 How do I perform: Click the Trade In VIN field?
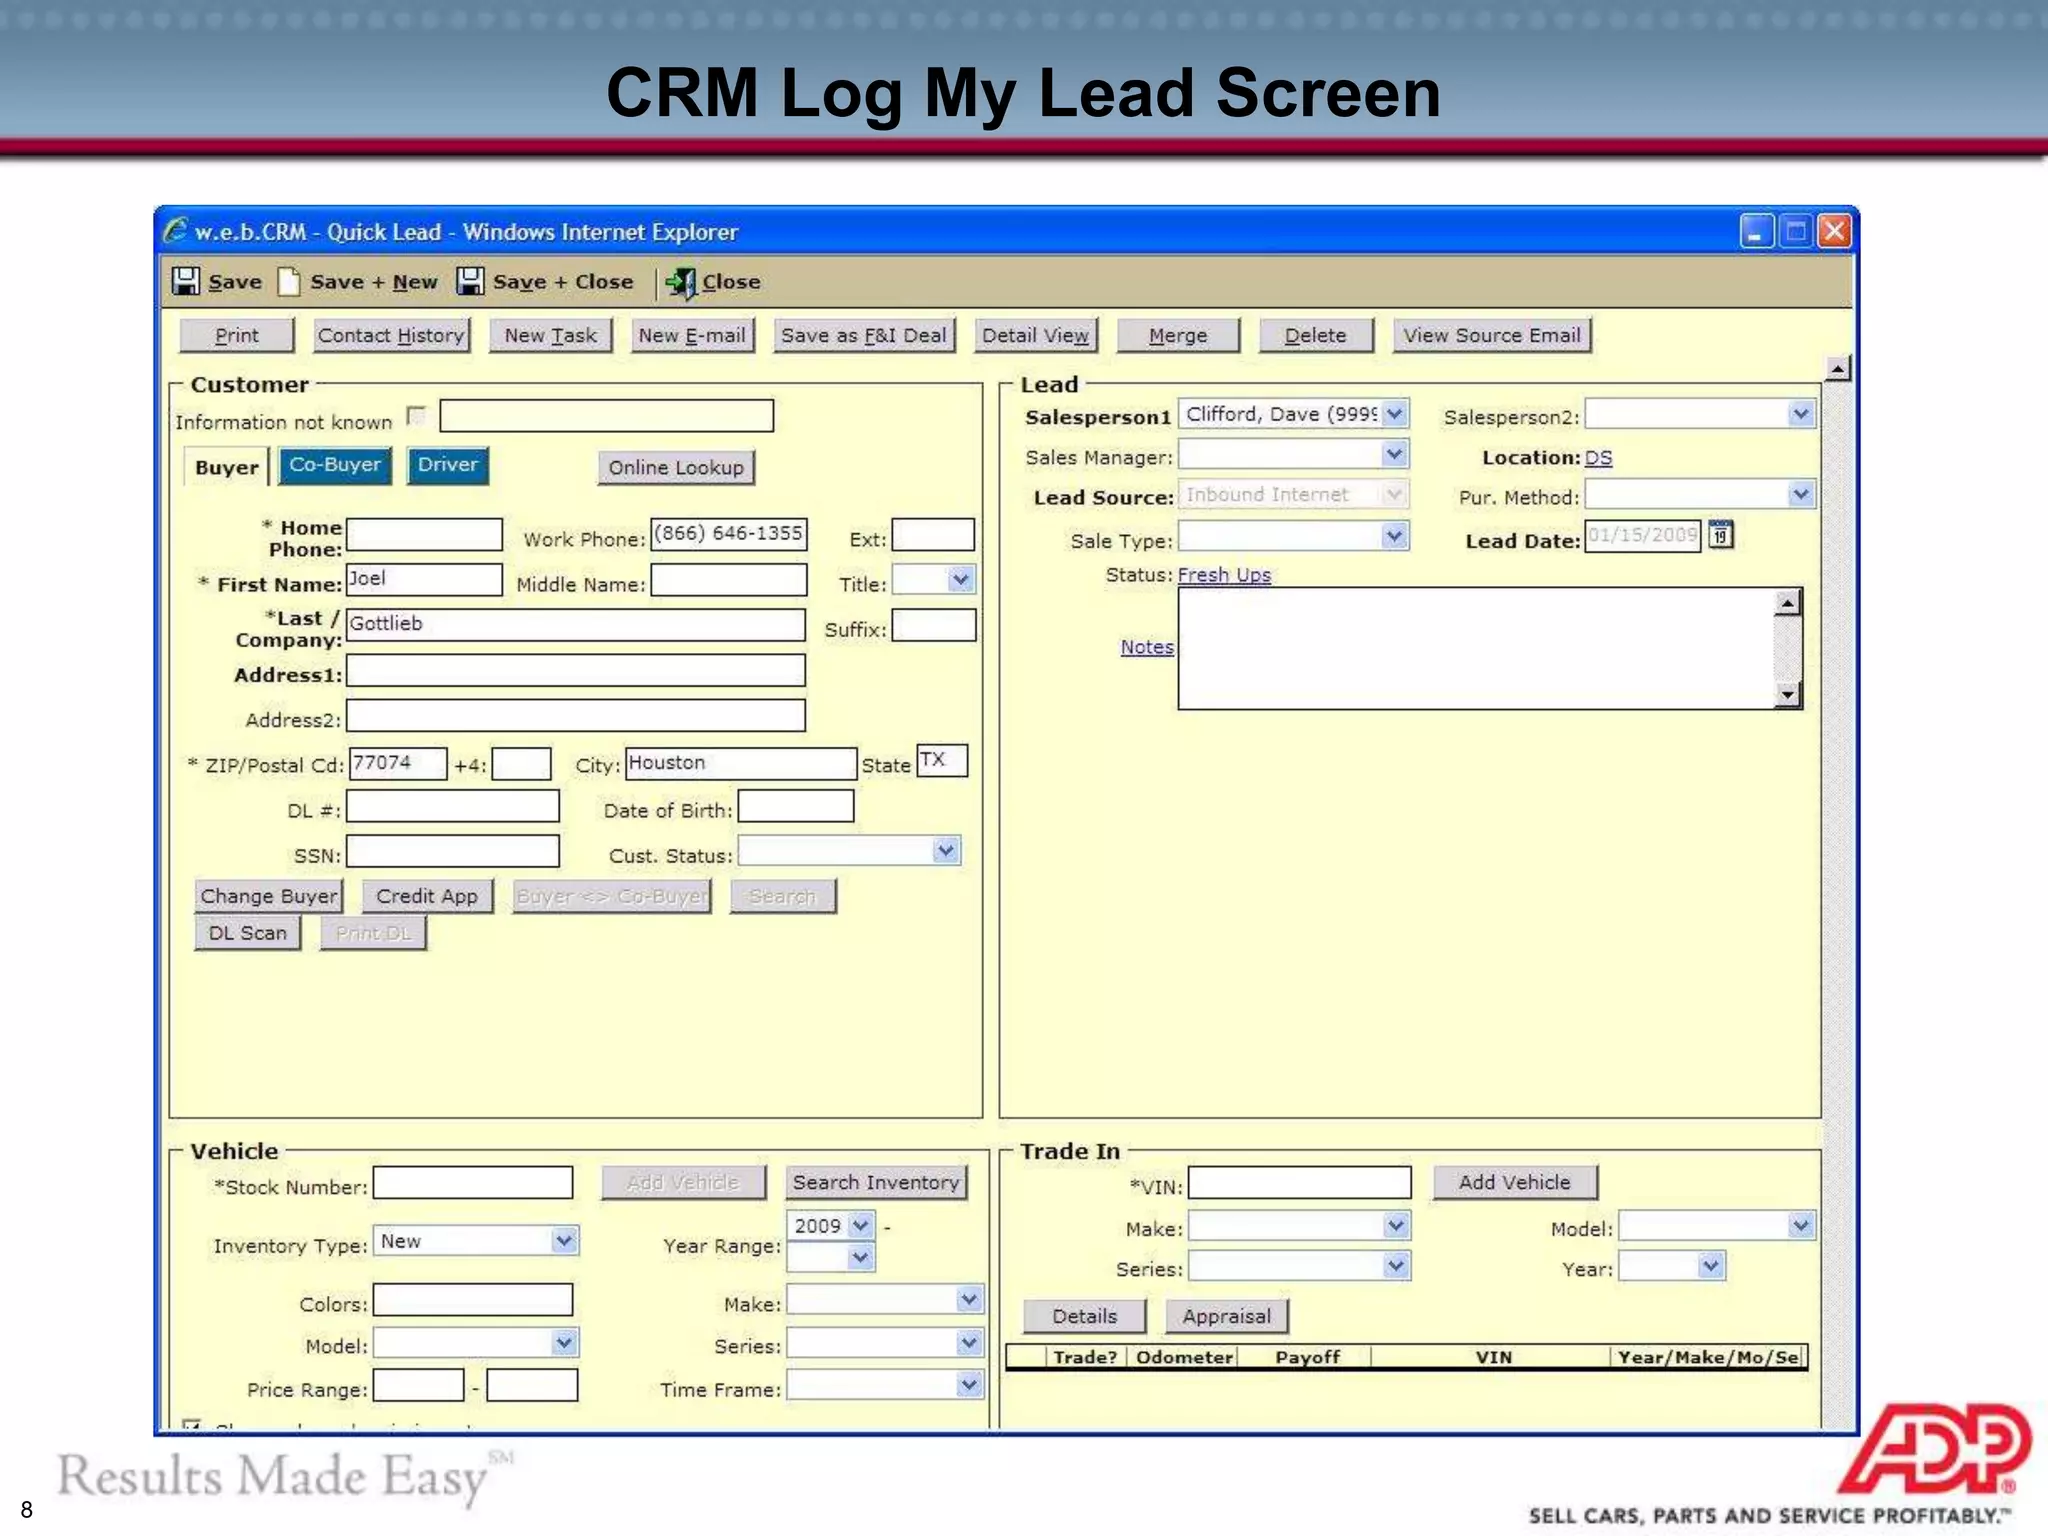[1299, 1183]
